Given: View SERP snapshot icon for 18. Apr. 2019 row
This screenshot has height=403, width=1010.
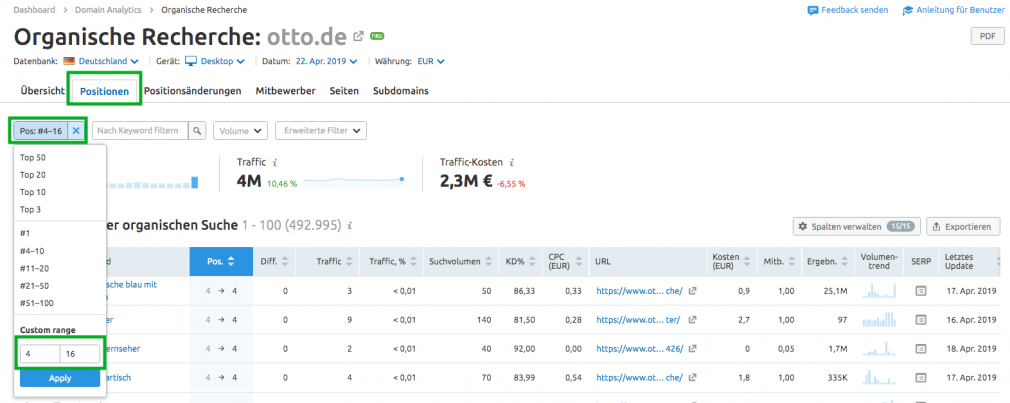Looking at the screenshot, I should [921, 348].
